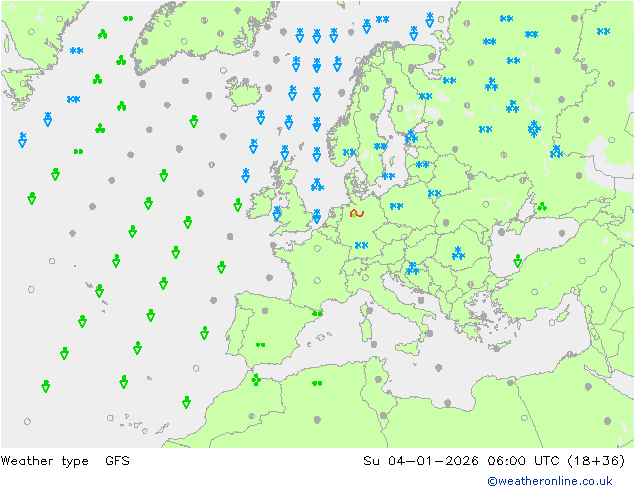
Task: Click the snow symbol over Estonia
Action: point(411,137)
